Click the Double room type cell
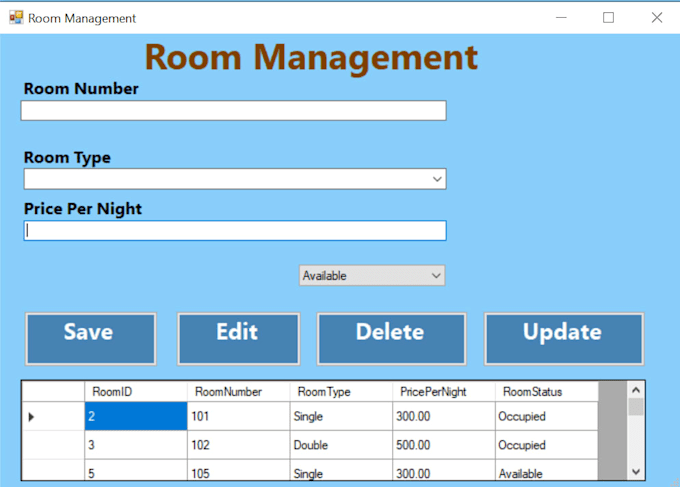Screen dimensions: 680x487 tap(341, 445)
